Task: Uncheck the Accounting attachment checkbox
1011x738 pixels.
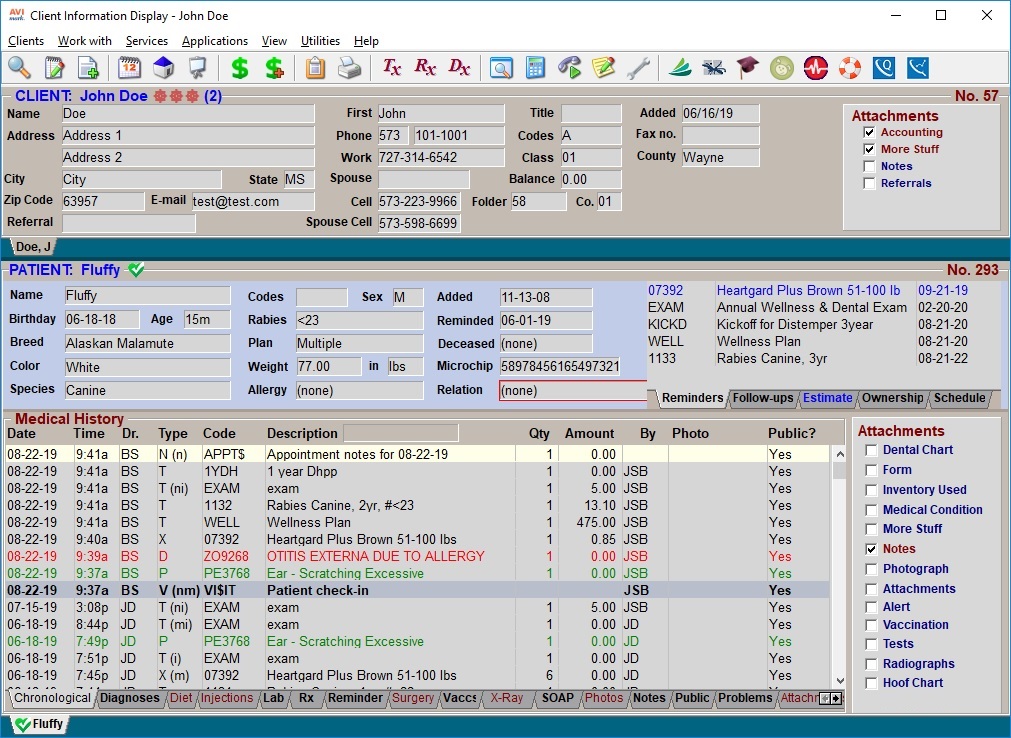Action: pos(868,132)
